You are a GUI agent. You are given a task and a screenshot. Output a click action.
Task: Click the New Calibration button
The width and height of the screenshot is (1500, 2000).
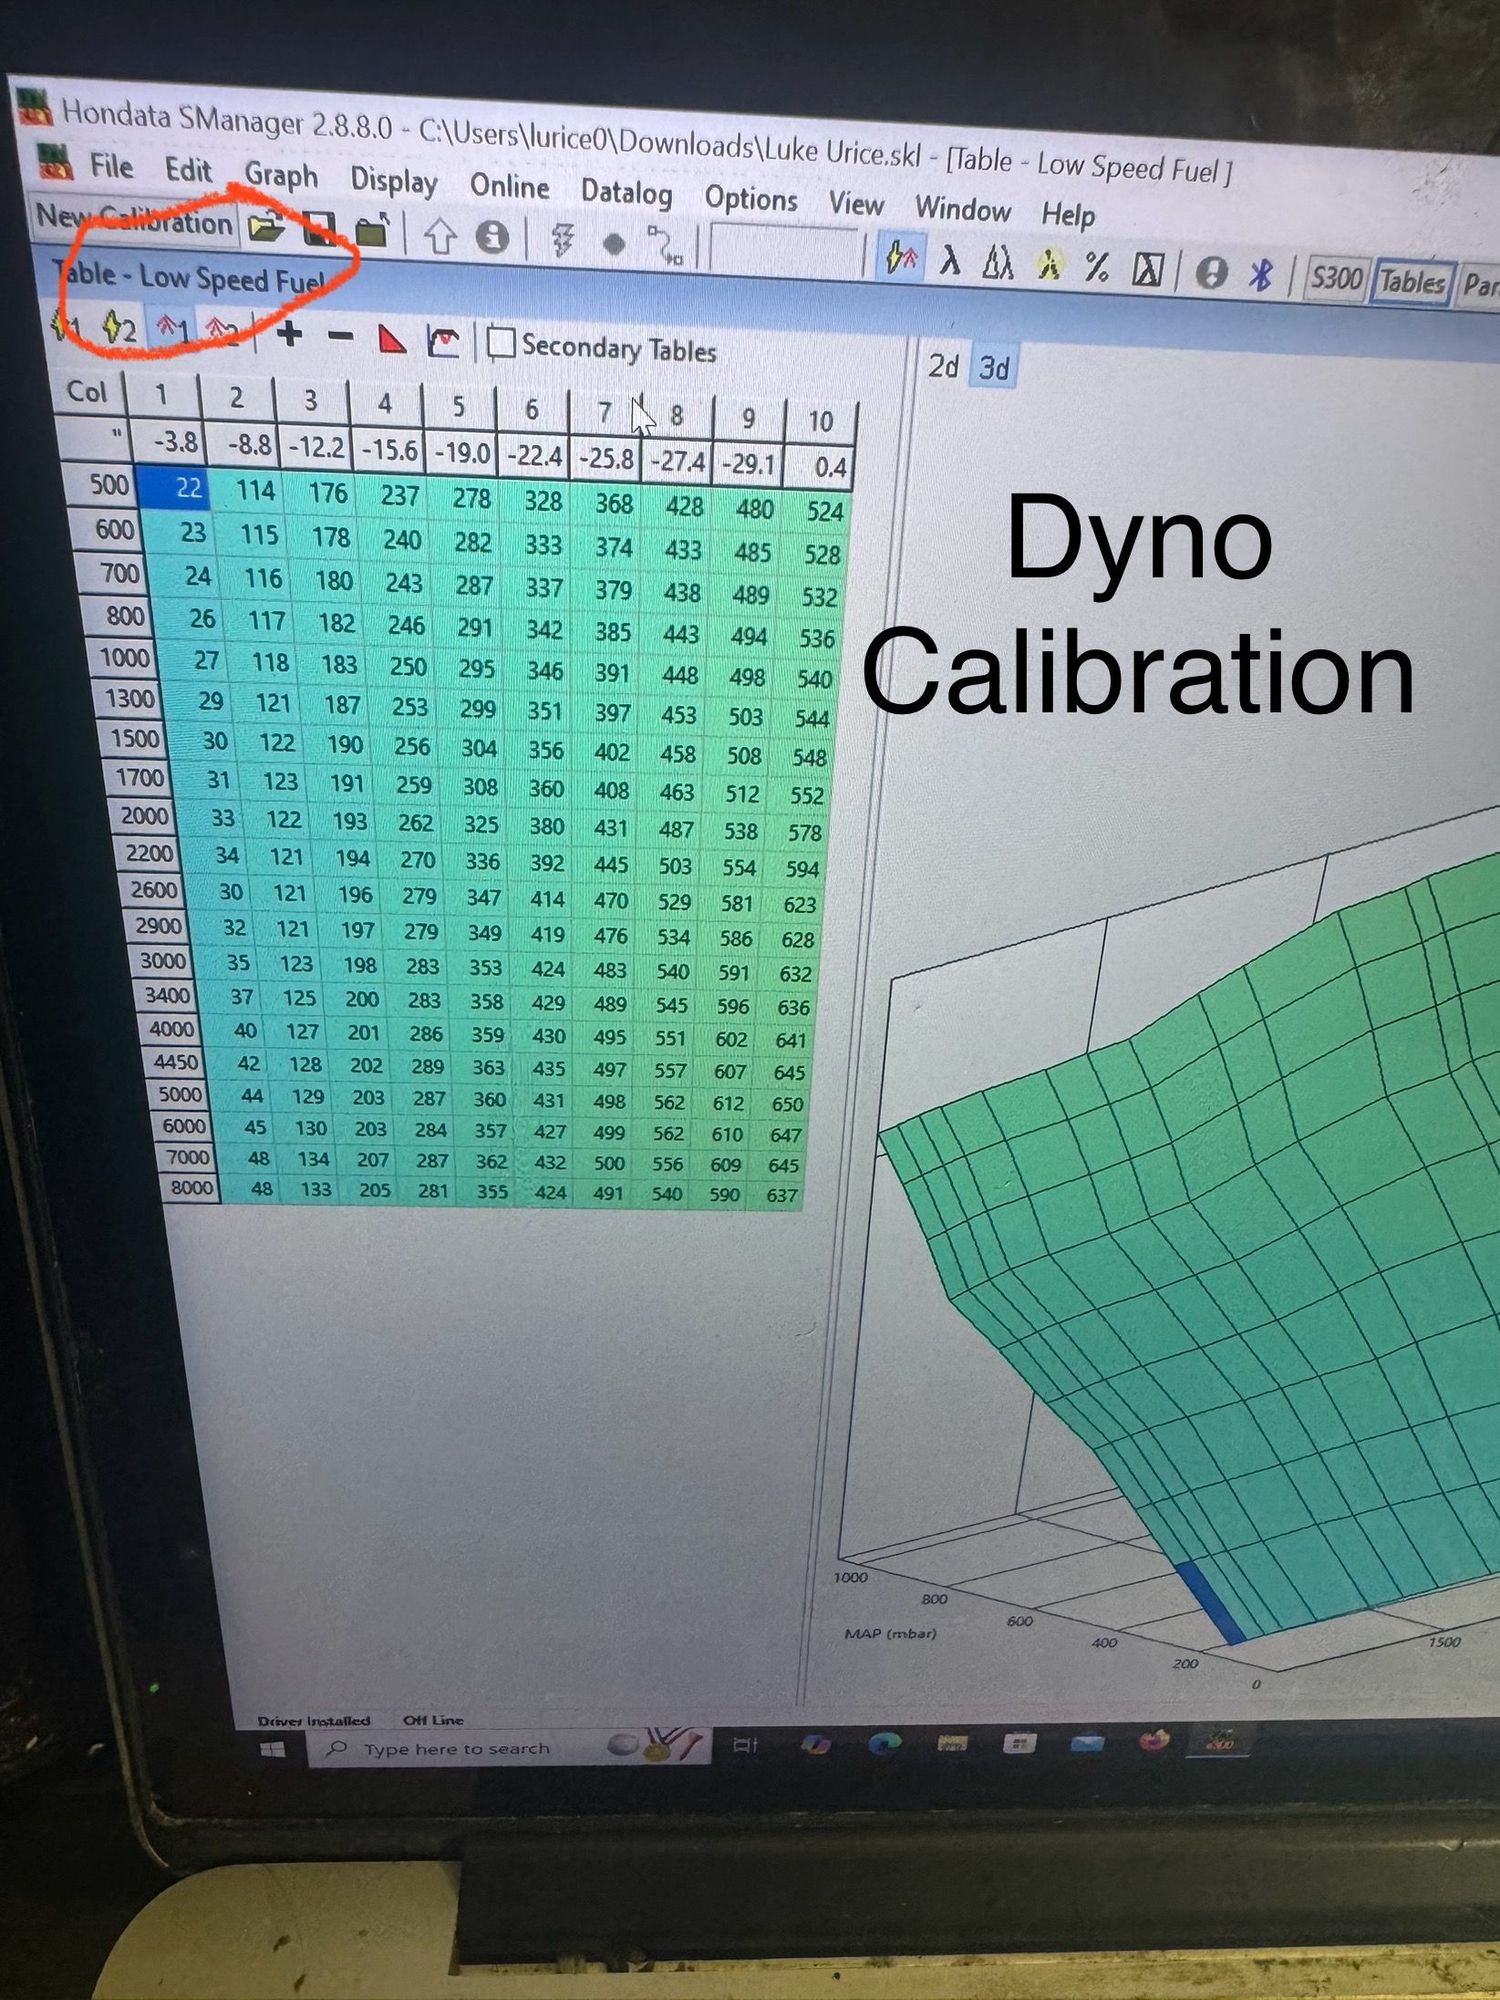[x=134, y=219]
